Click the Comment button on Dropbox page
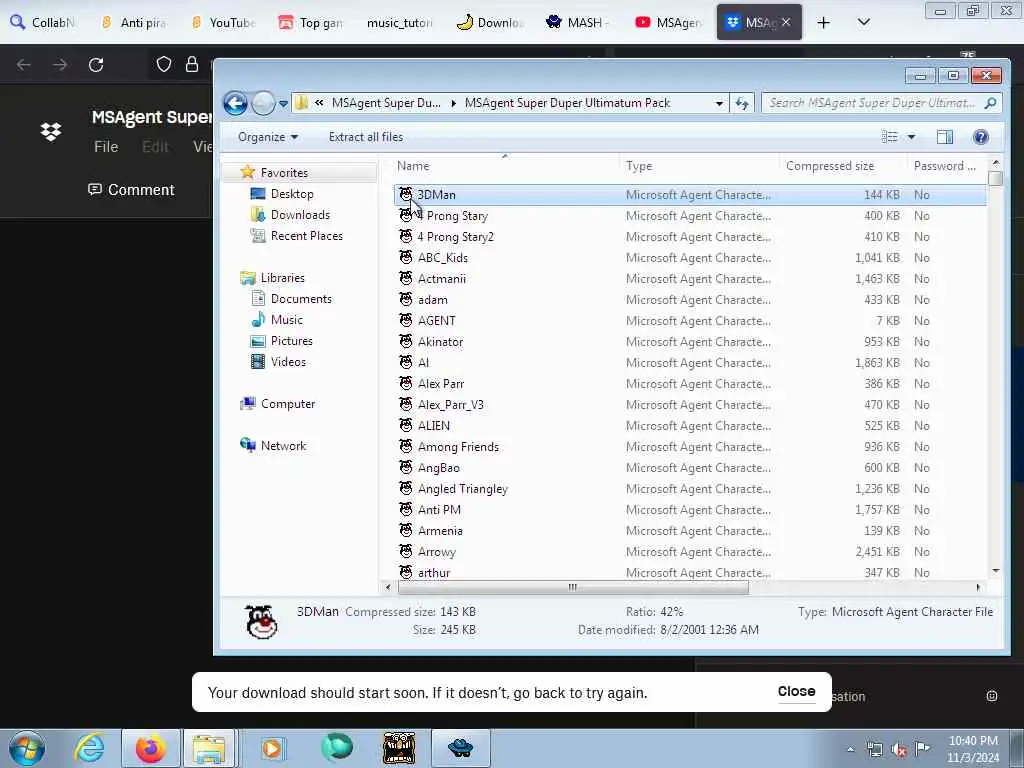 [x=131, y=190]
